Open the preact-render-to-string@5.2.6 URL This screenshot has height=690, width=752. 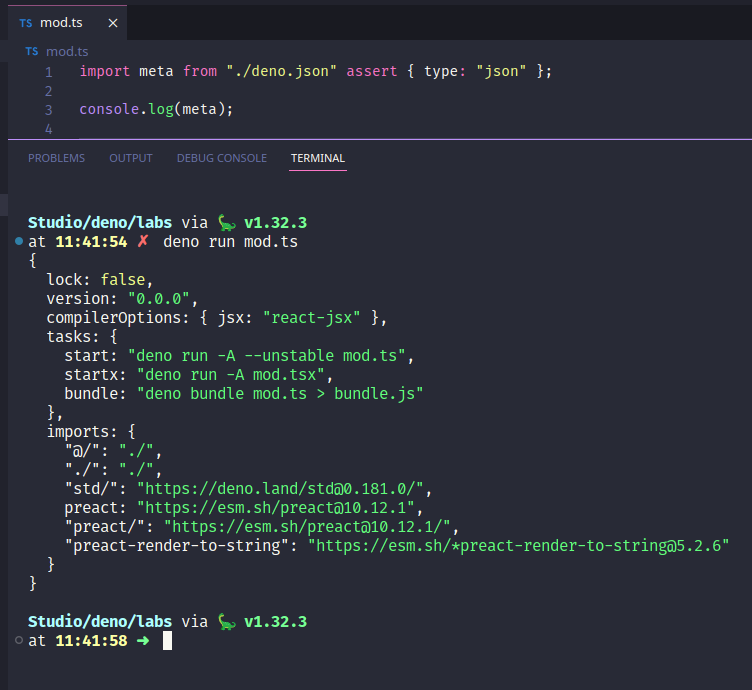tap(518, 546)
